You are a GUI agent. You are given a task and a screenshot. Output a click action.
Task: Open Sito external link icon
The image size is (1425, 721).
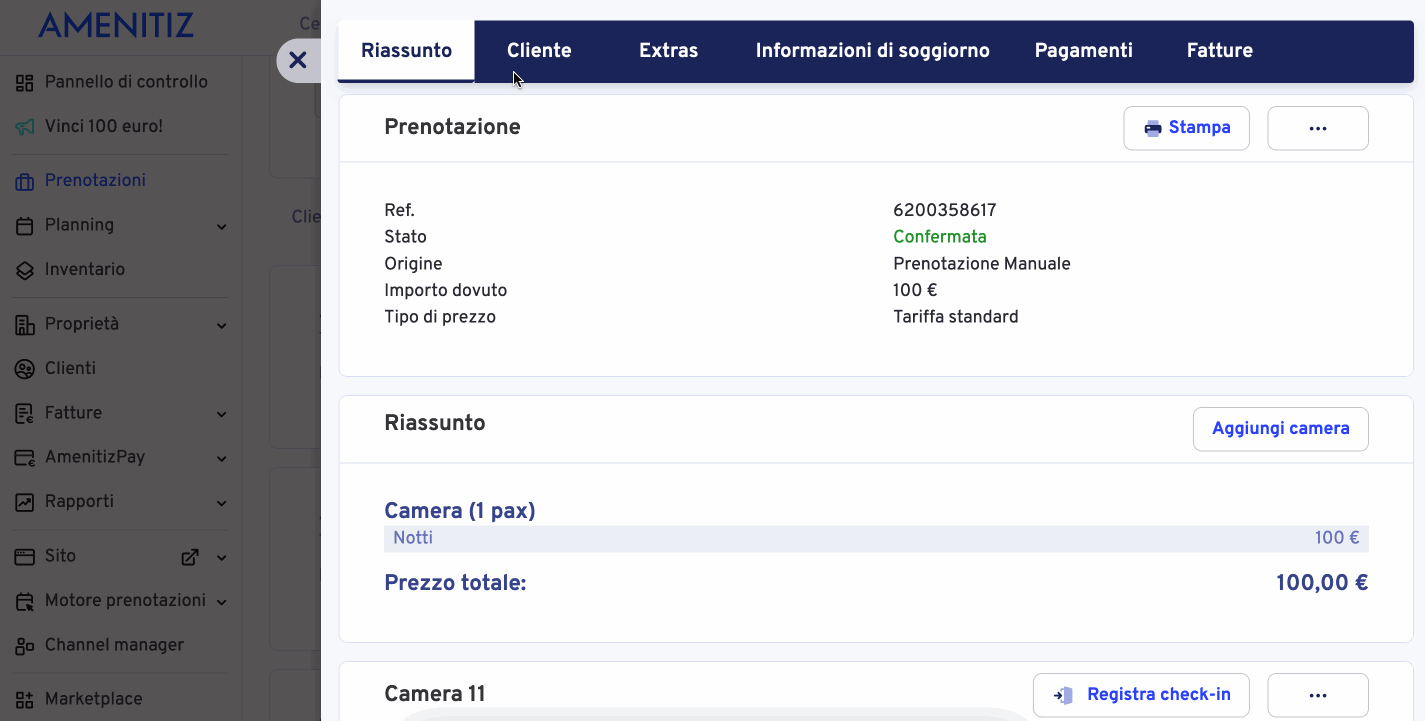point(189,557)
